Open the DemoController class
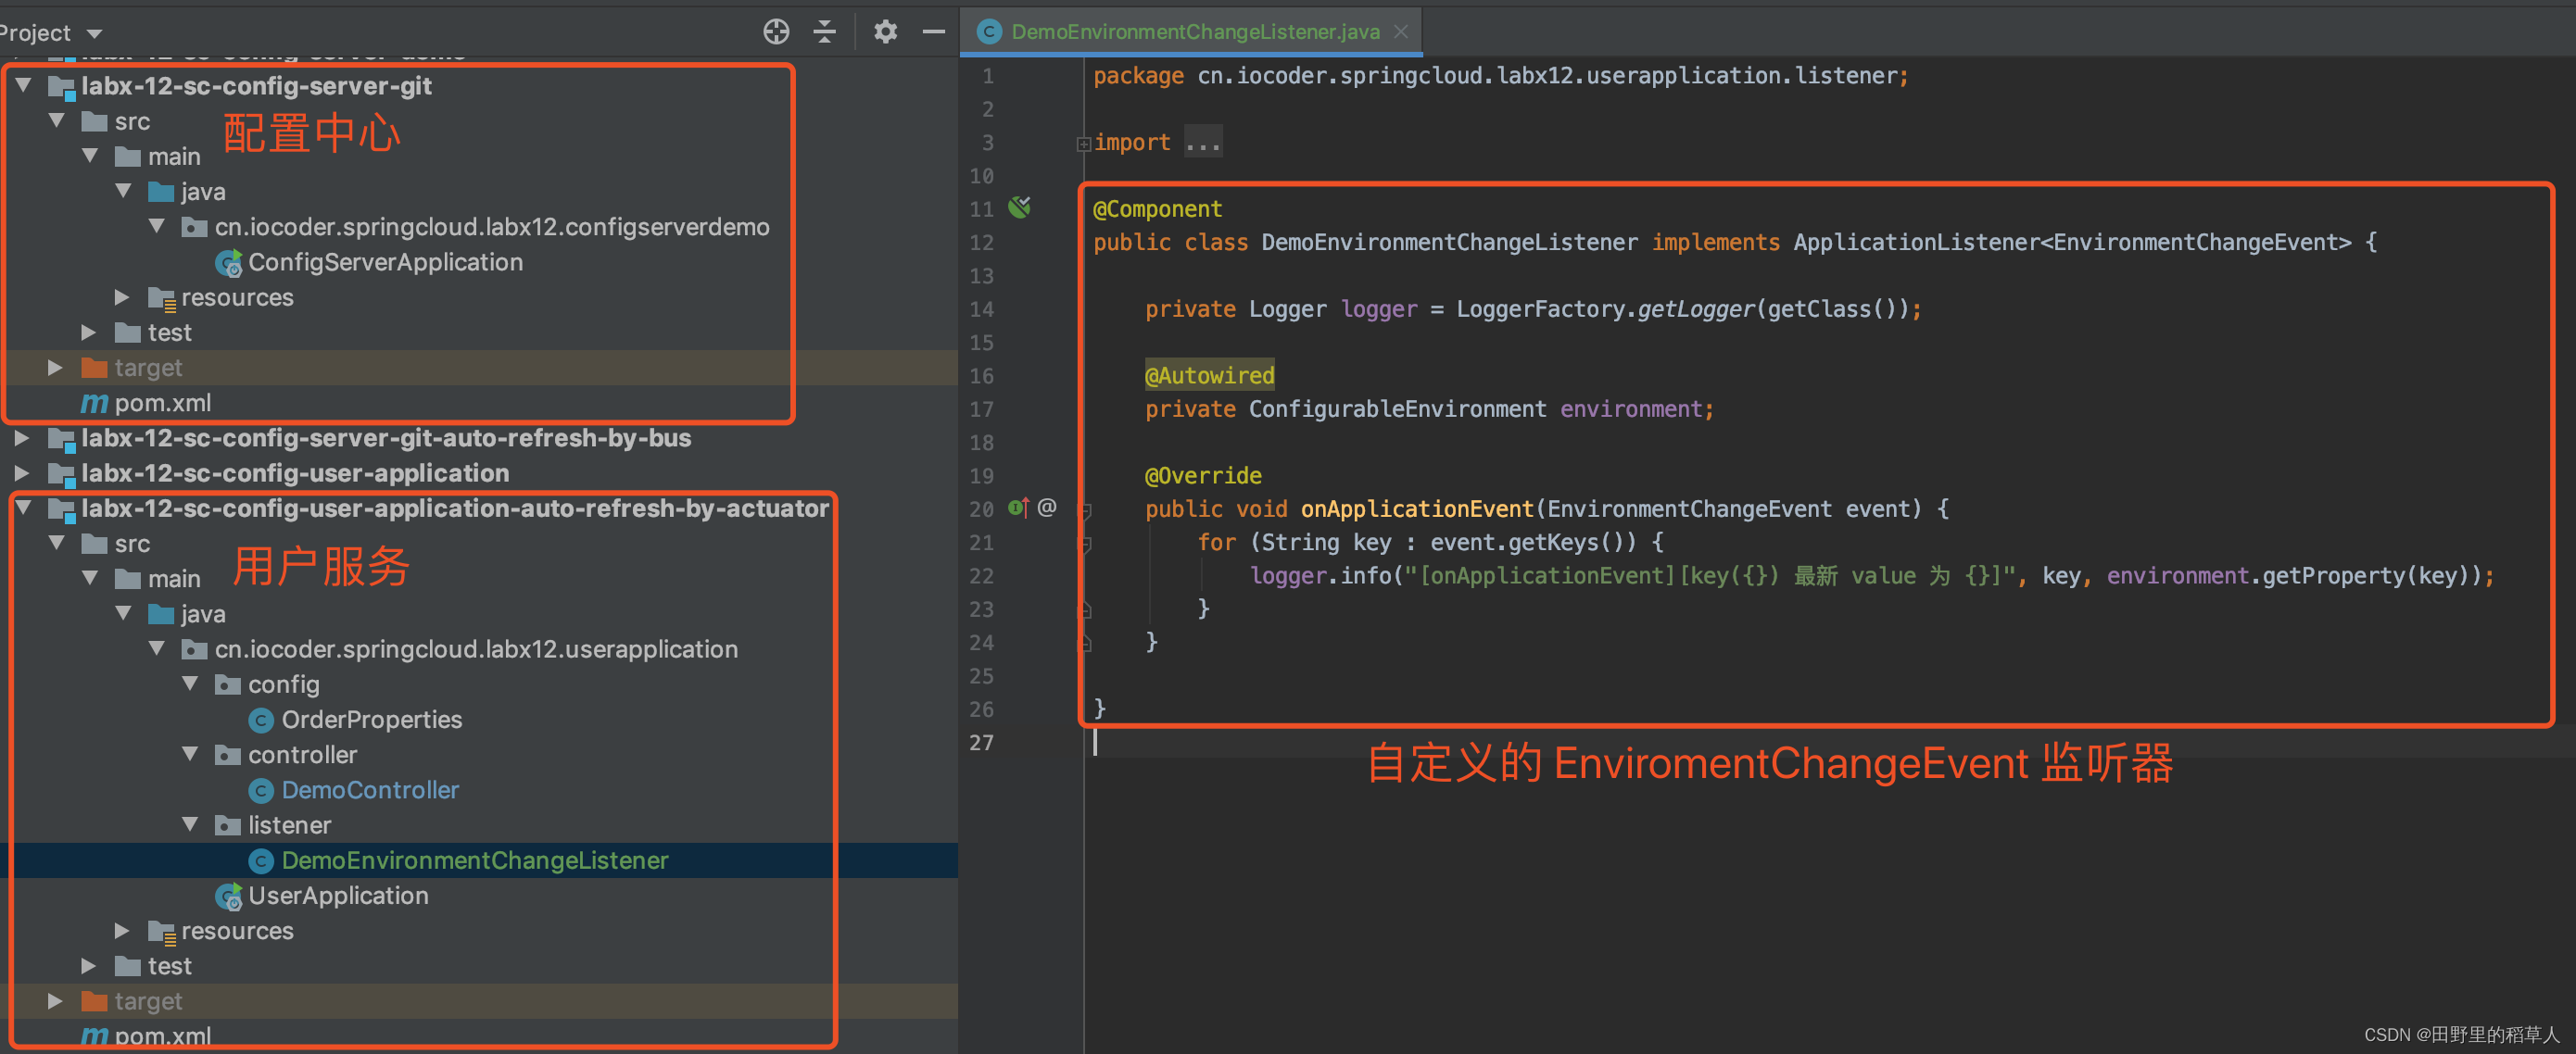Image resolution: width=2576 pixels, height=1054 pixels. tap(370, 790)
